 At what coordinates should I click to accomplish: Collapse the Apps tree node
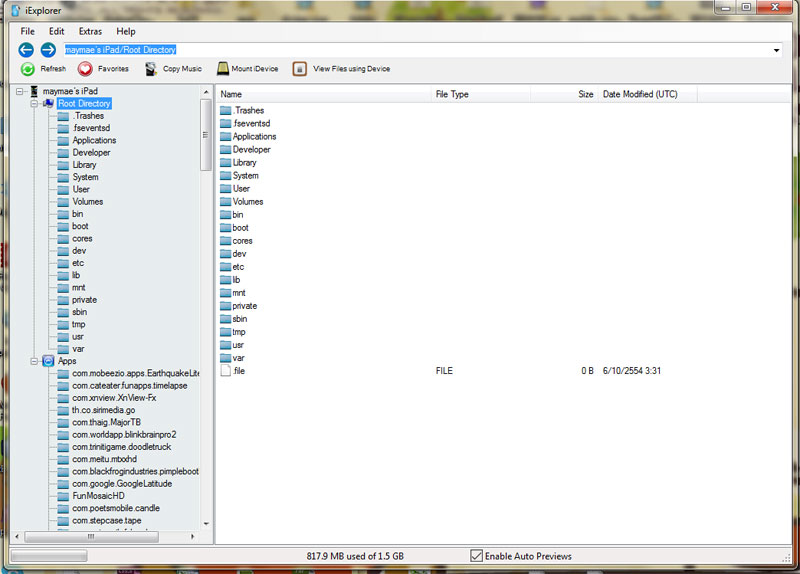click(x=34, y=361)
